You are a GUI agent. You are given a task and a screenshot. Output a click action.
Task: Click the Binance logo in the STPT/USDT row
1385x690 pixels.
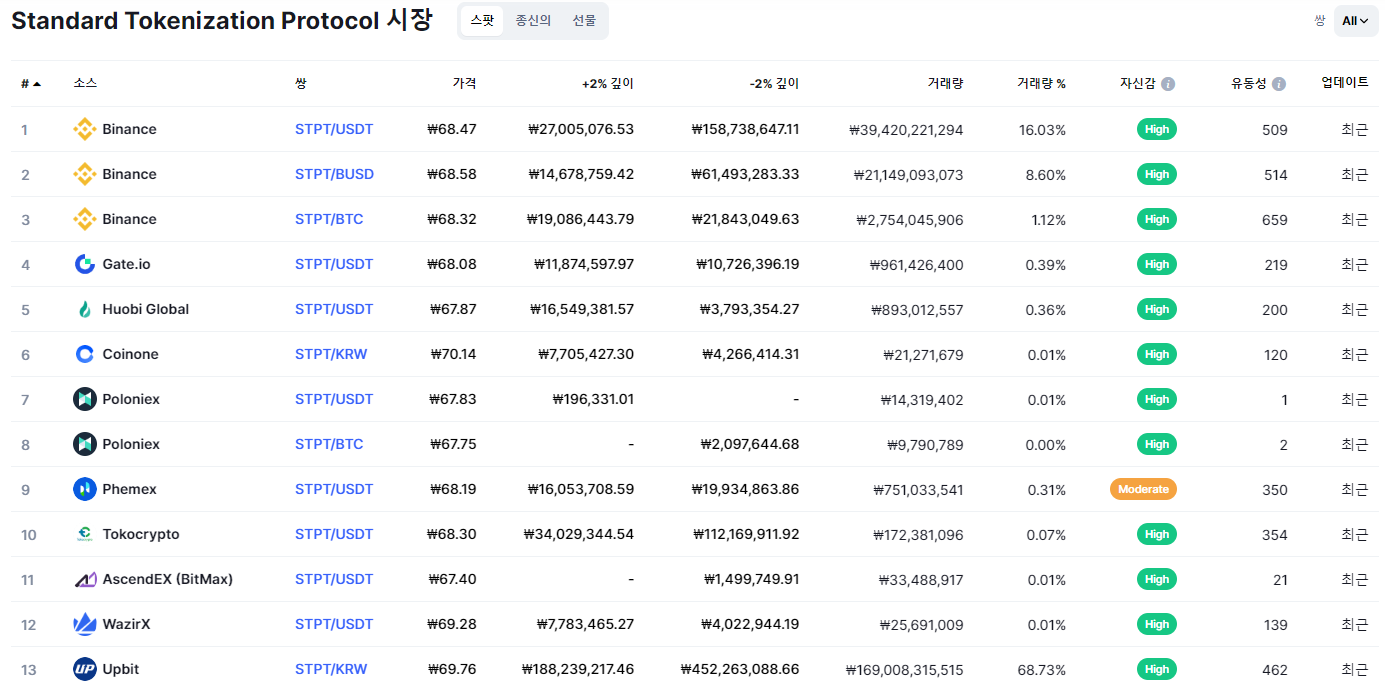pos(85,129)
